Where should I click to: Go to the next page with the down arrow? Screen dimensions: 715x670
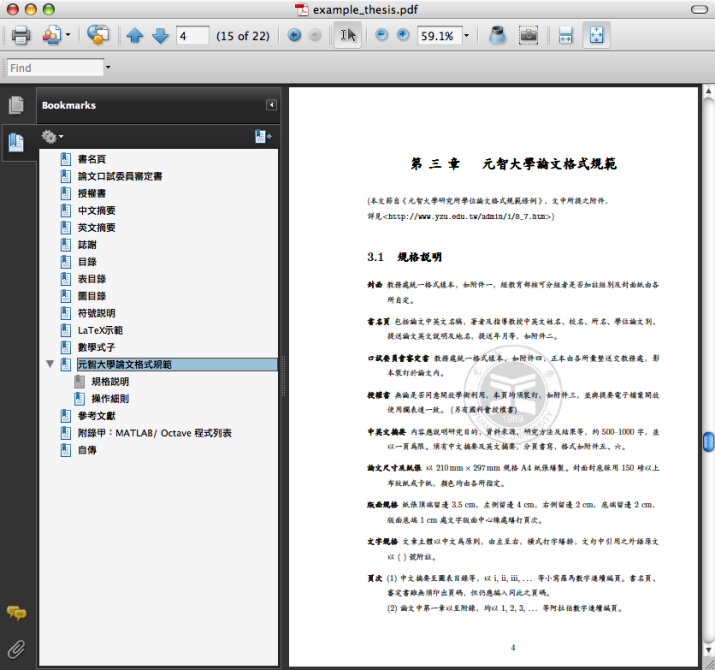coord(160,36)
